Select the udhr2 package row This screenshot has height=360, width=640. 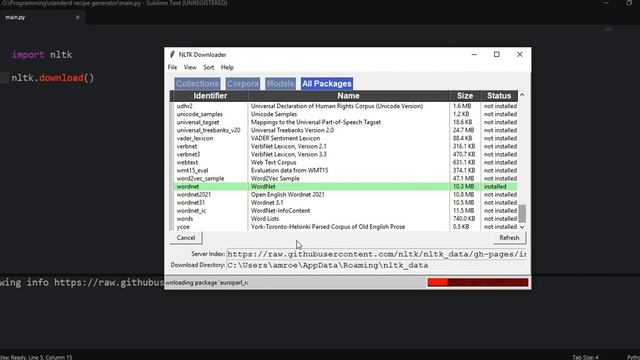(345, 106)
